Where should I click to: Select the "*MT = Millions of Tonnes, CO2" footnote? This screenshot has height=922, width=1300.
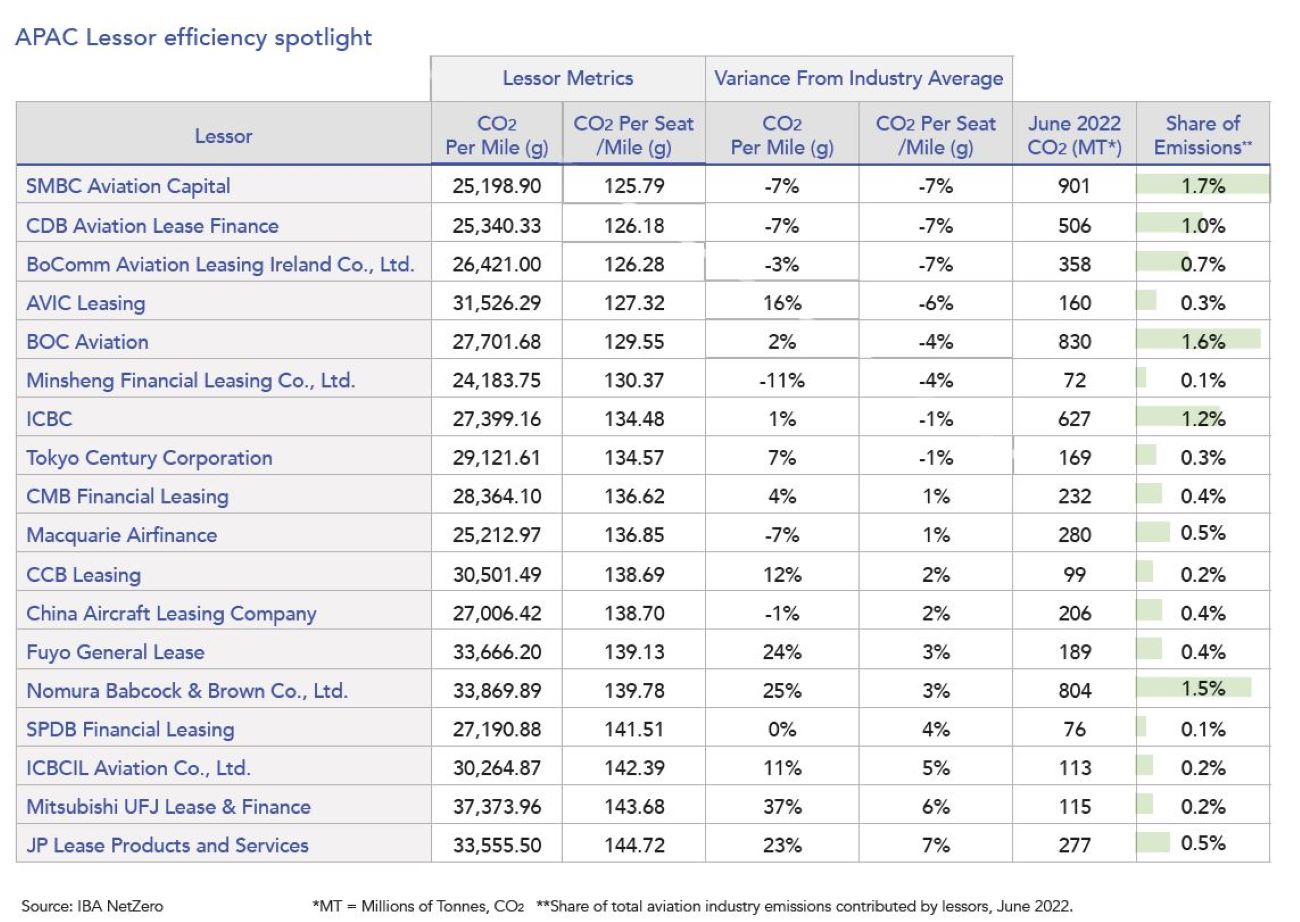[x=418, y=906]
